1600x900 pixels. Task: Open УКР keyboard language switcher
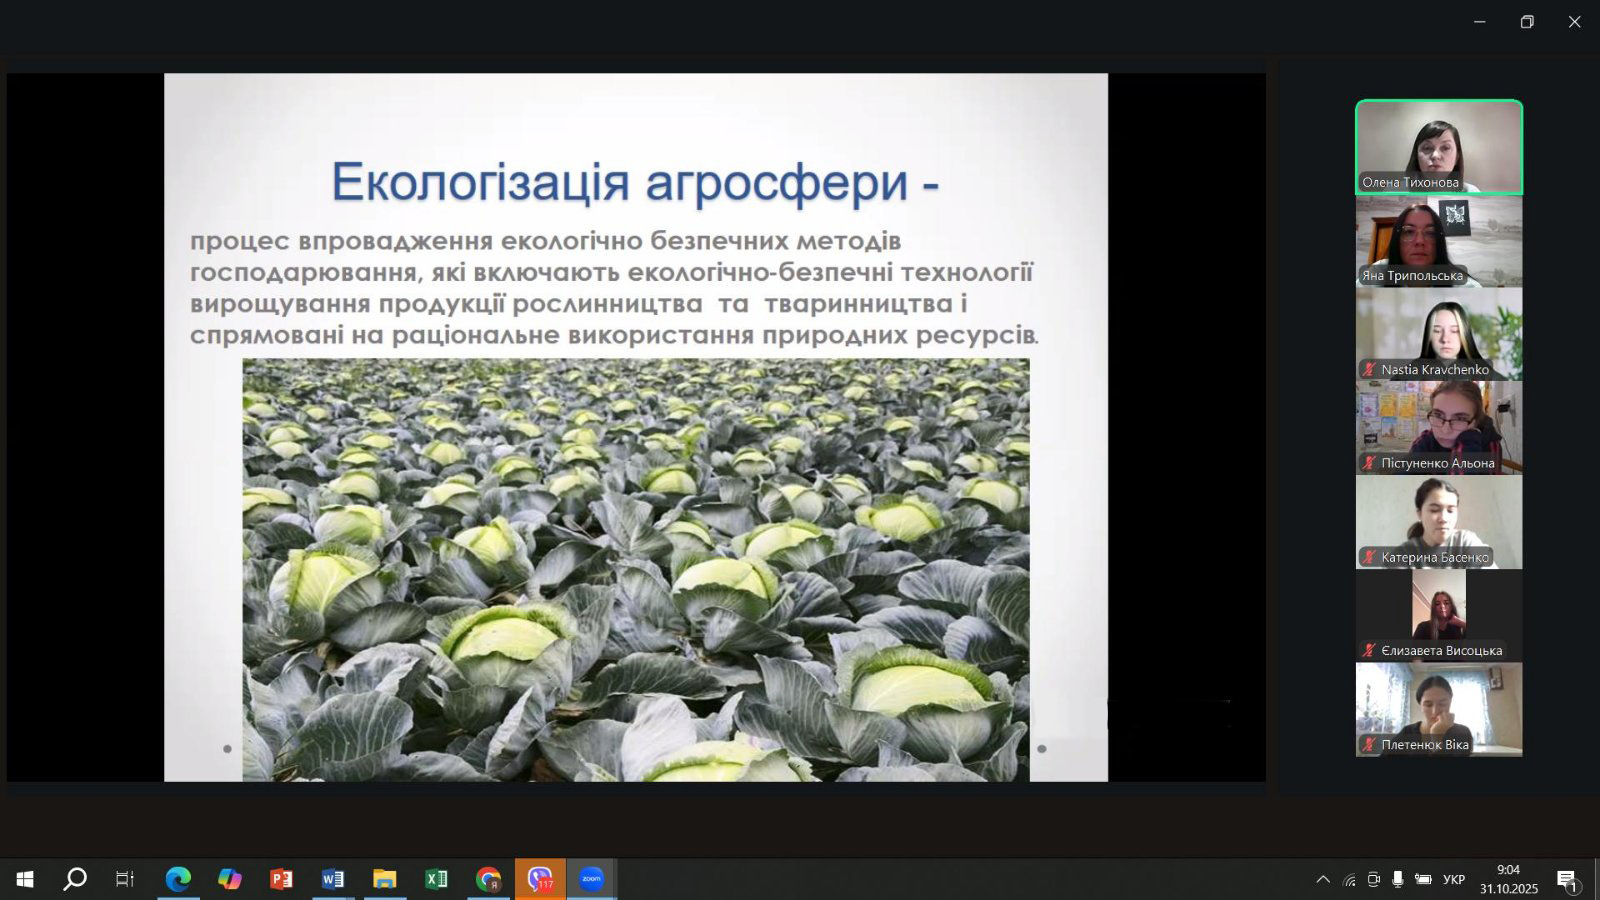coord(1453,880)
